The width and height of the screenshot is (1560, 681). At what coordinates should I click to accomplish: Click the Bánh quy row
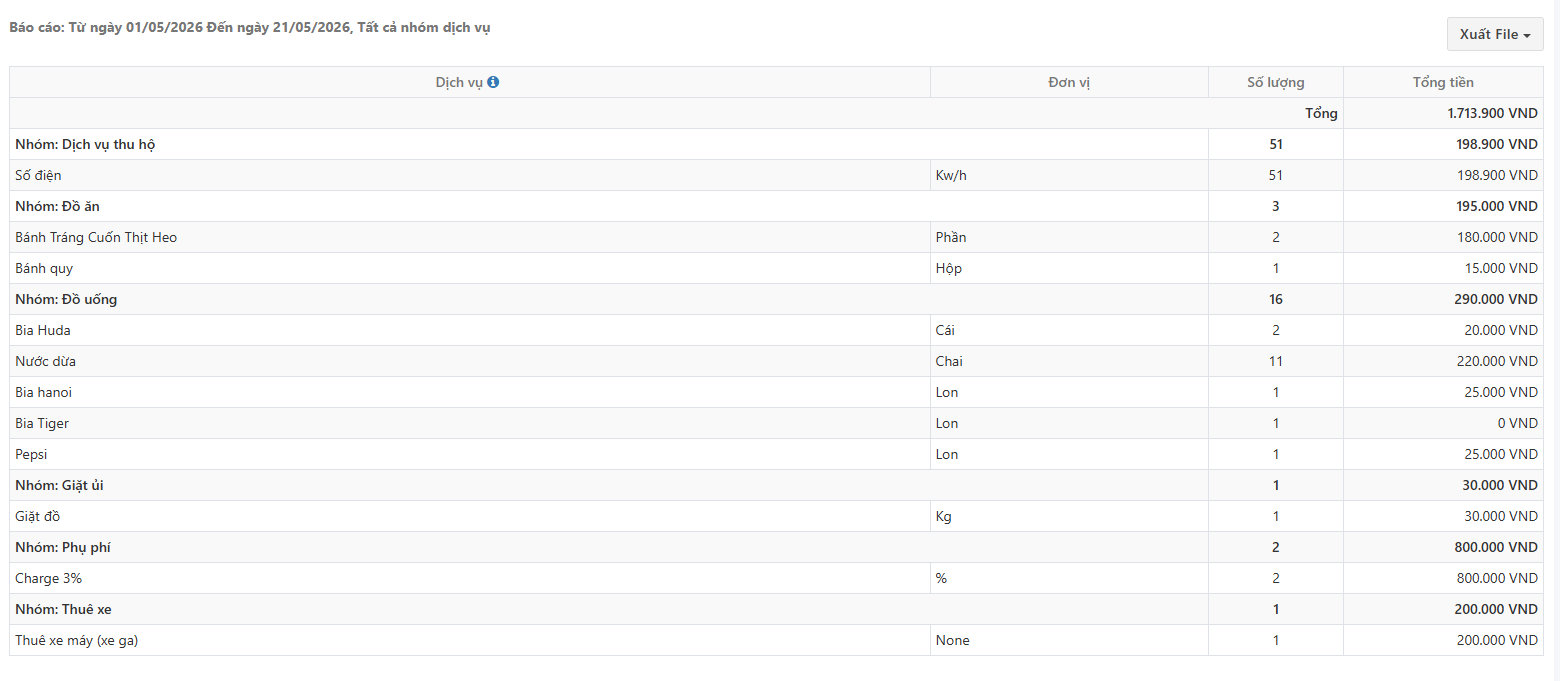click(777, 268)
